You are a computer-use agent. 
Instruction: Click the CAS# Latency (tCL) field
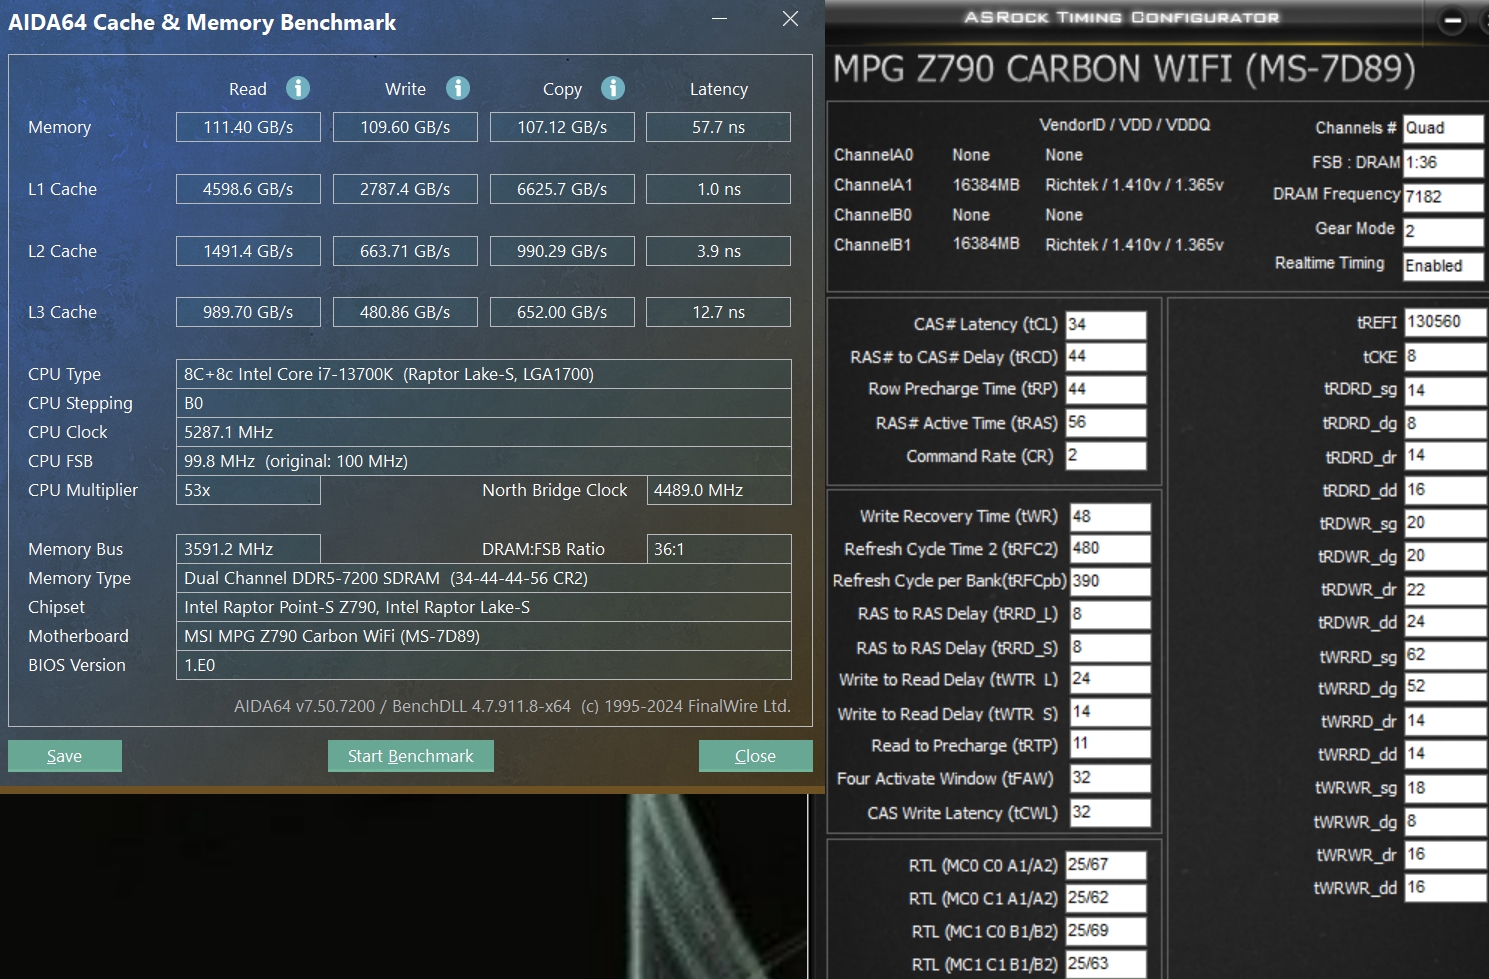coord(1106,324)
